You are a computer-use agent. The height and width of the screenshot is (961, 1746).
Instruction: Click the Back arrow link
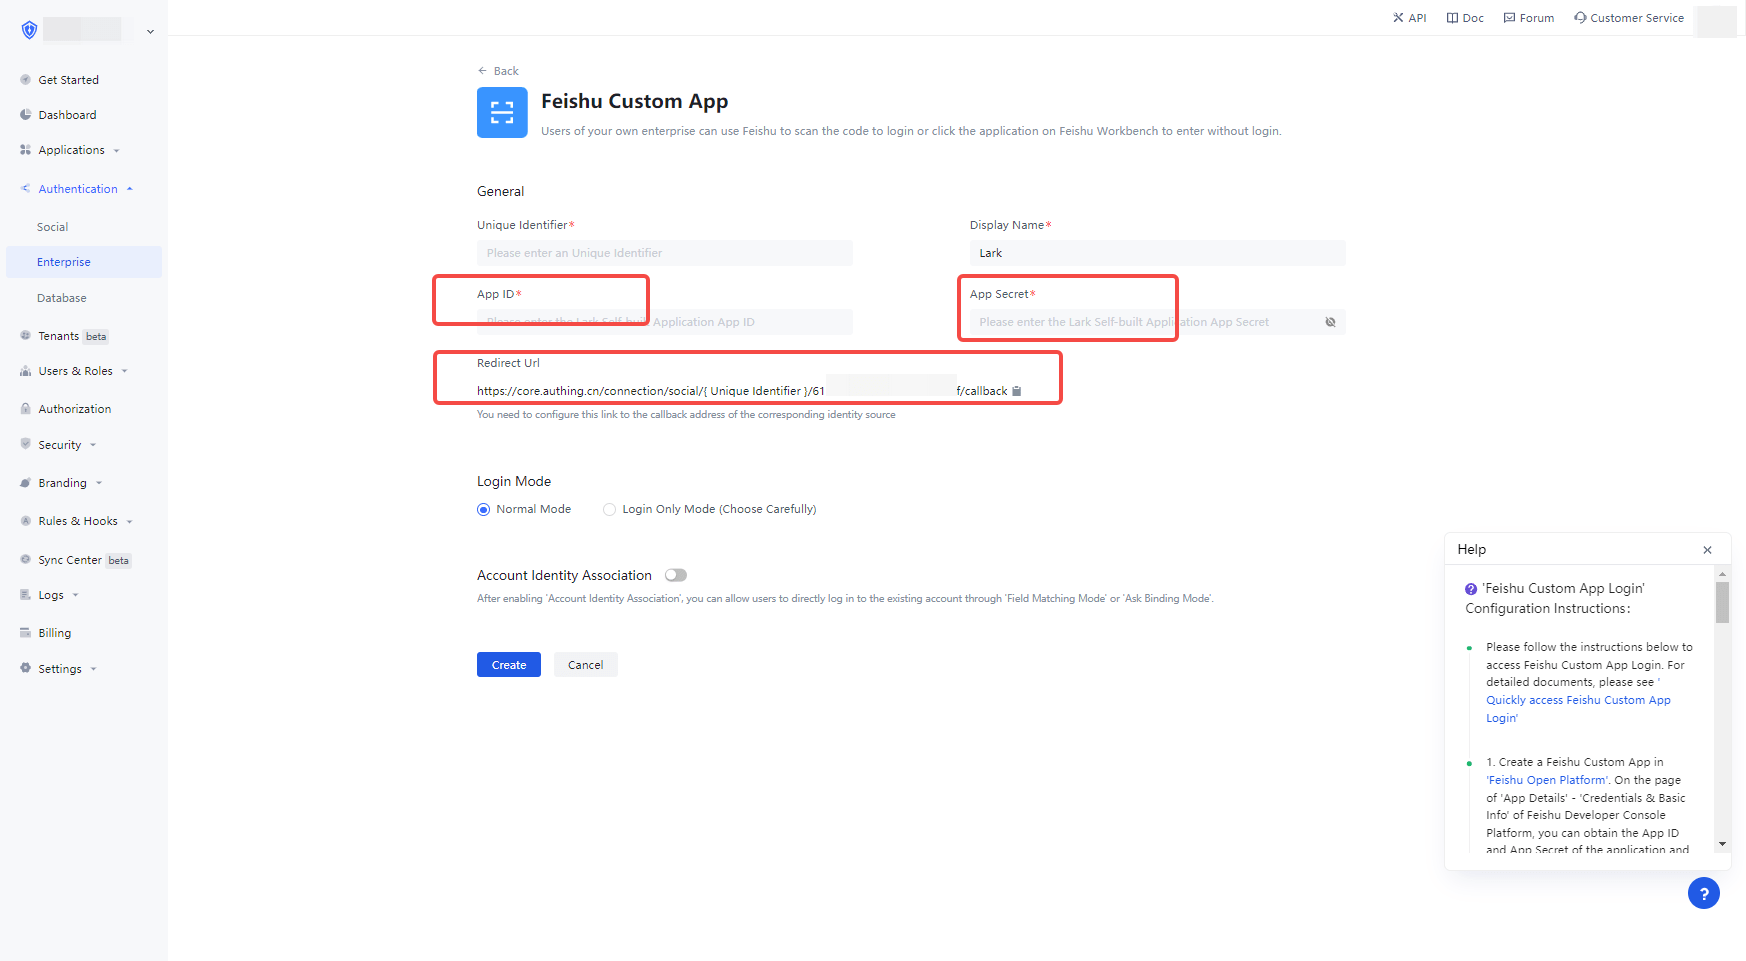click(x=498, y=71)
